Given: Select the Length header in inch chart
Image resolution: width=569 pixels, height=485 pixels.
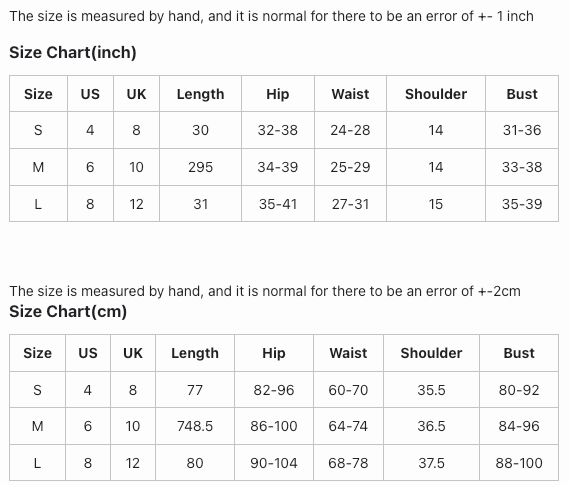Looking at the screenshot, I should 200,94.
